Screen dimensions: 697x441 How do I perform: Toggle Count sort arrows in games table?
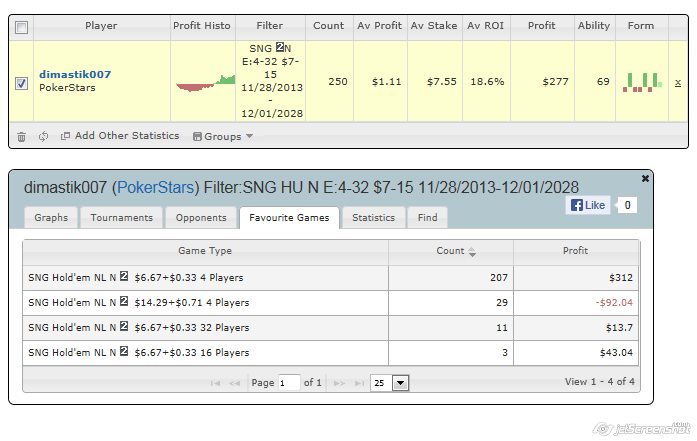pos(472,252)
